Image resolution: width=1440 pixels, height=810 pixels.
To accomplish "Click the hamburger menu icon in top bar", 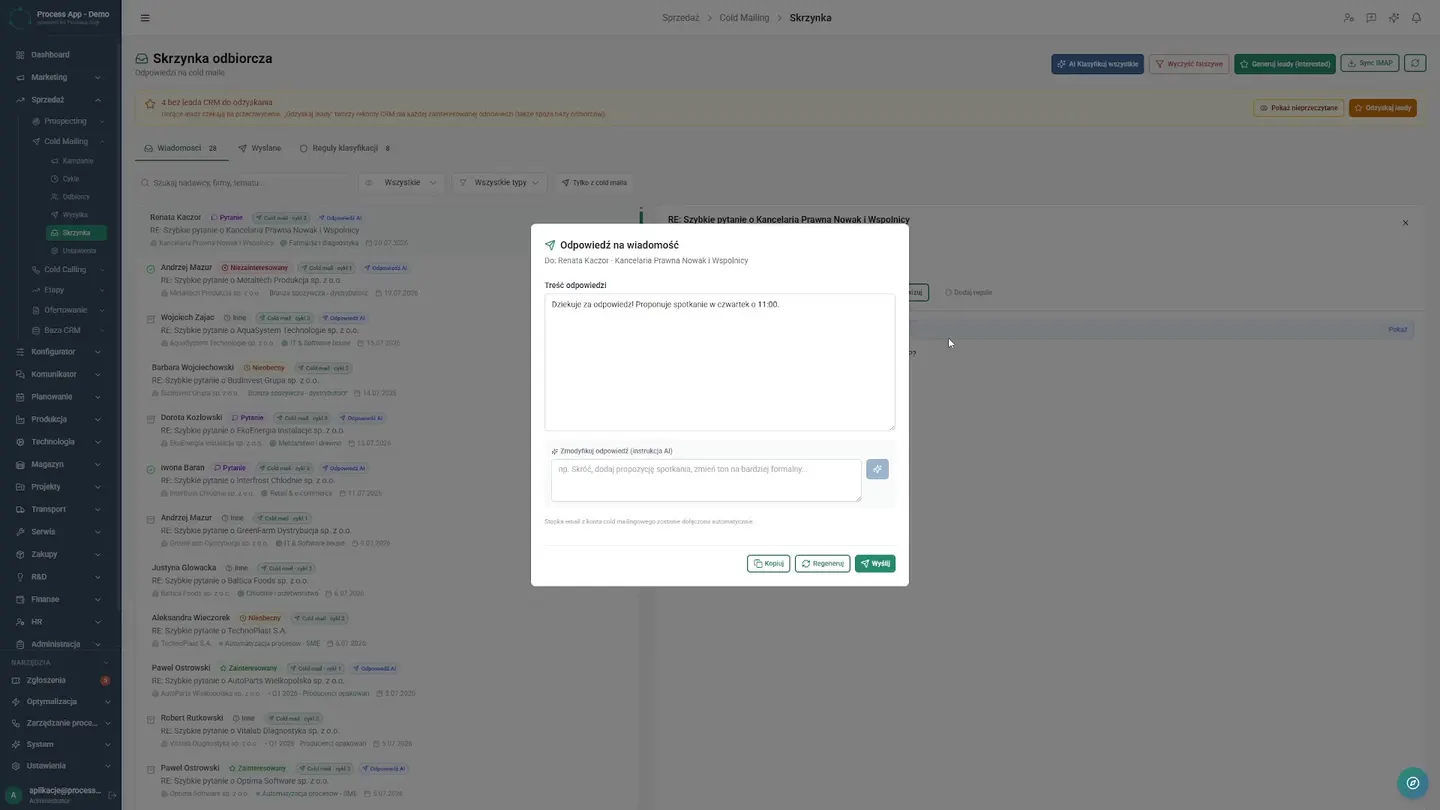I will [145, 18].
